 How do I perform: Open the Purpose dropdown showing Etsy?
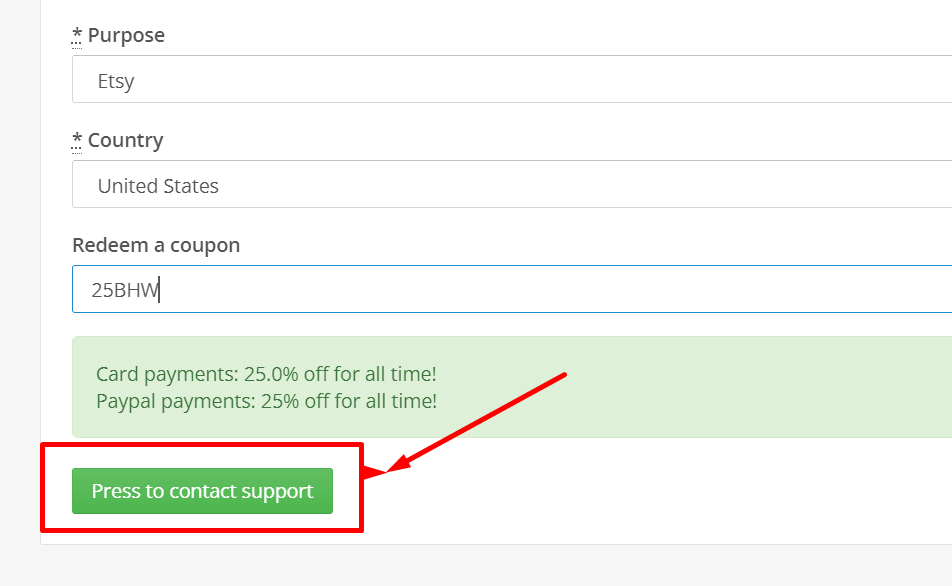512,79
